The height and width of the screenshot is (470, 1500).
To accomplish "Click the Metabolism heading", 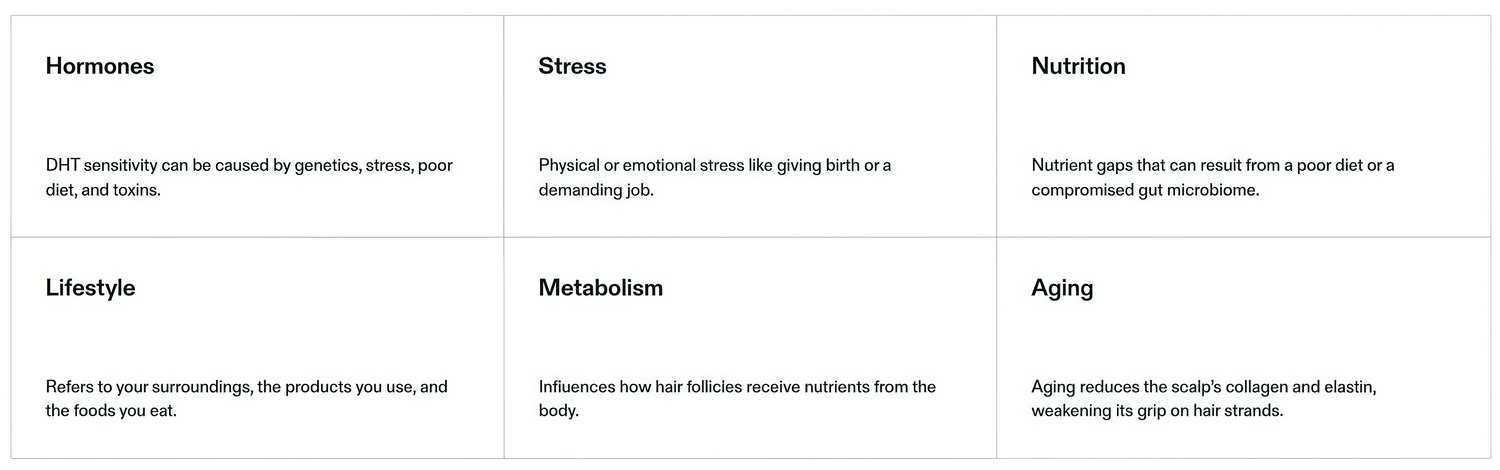I will pos(600,288).
